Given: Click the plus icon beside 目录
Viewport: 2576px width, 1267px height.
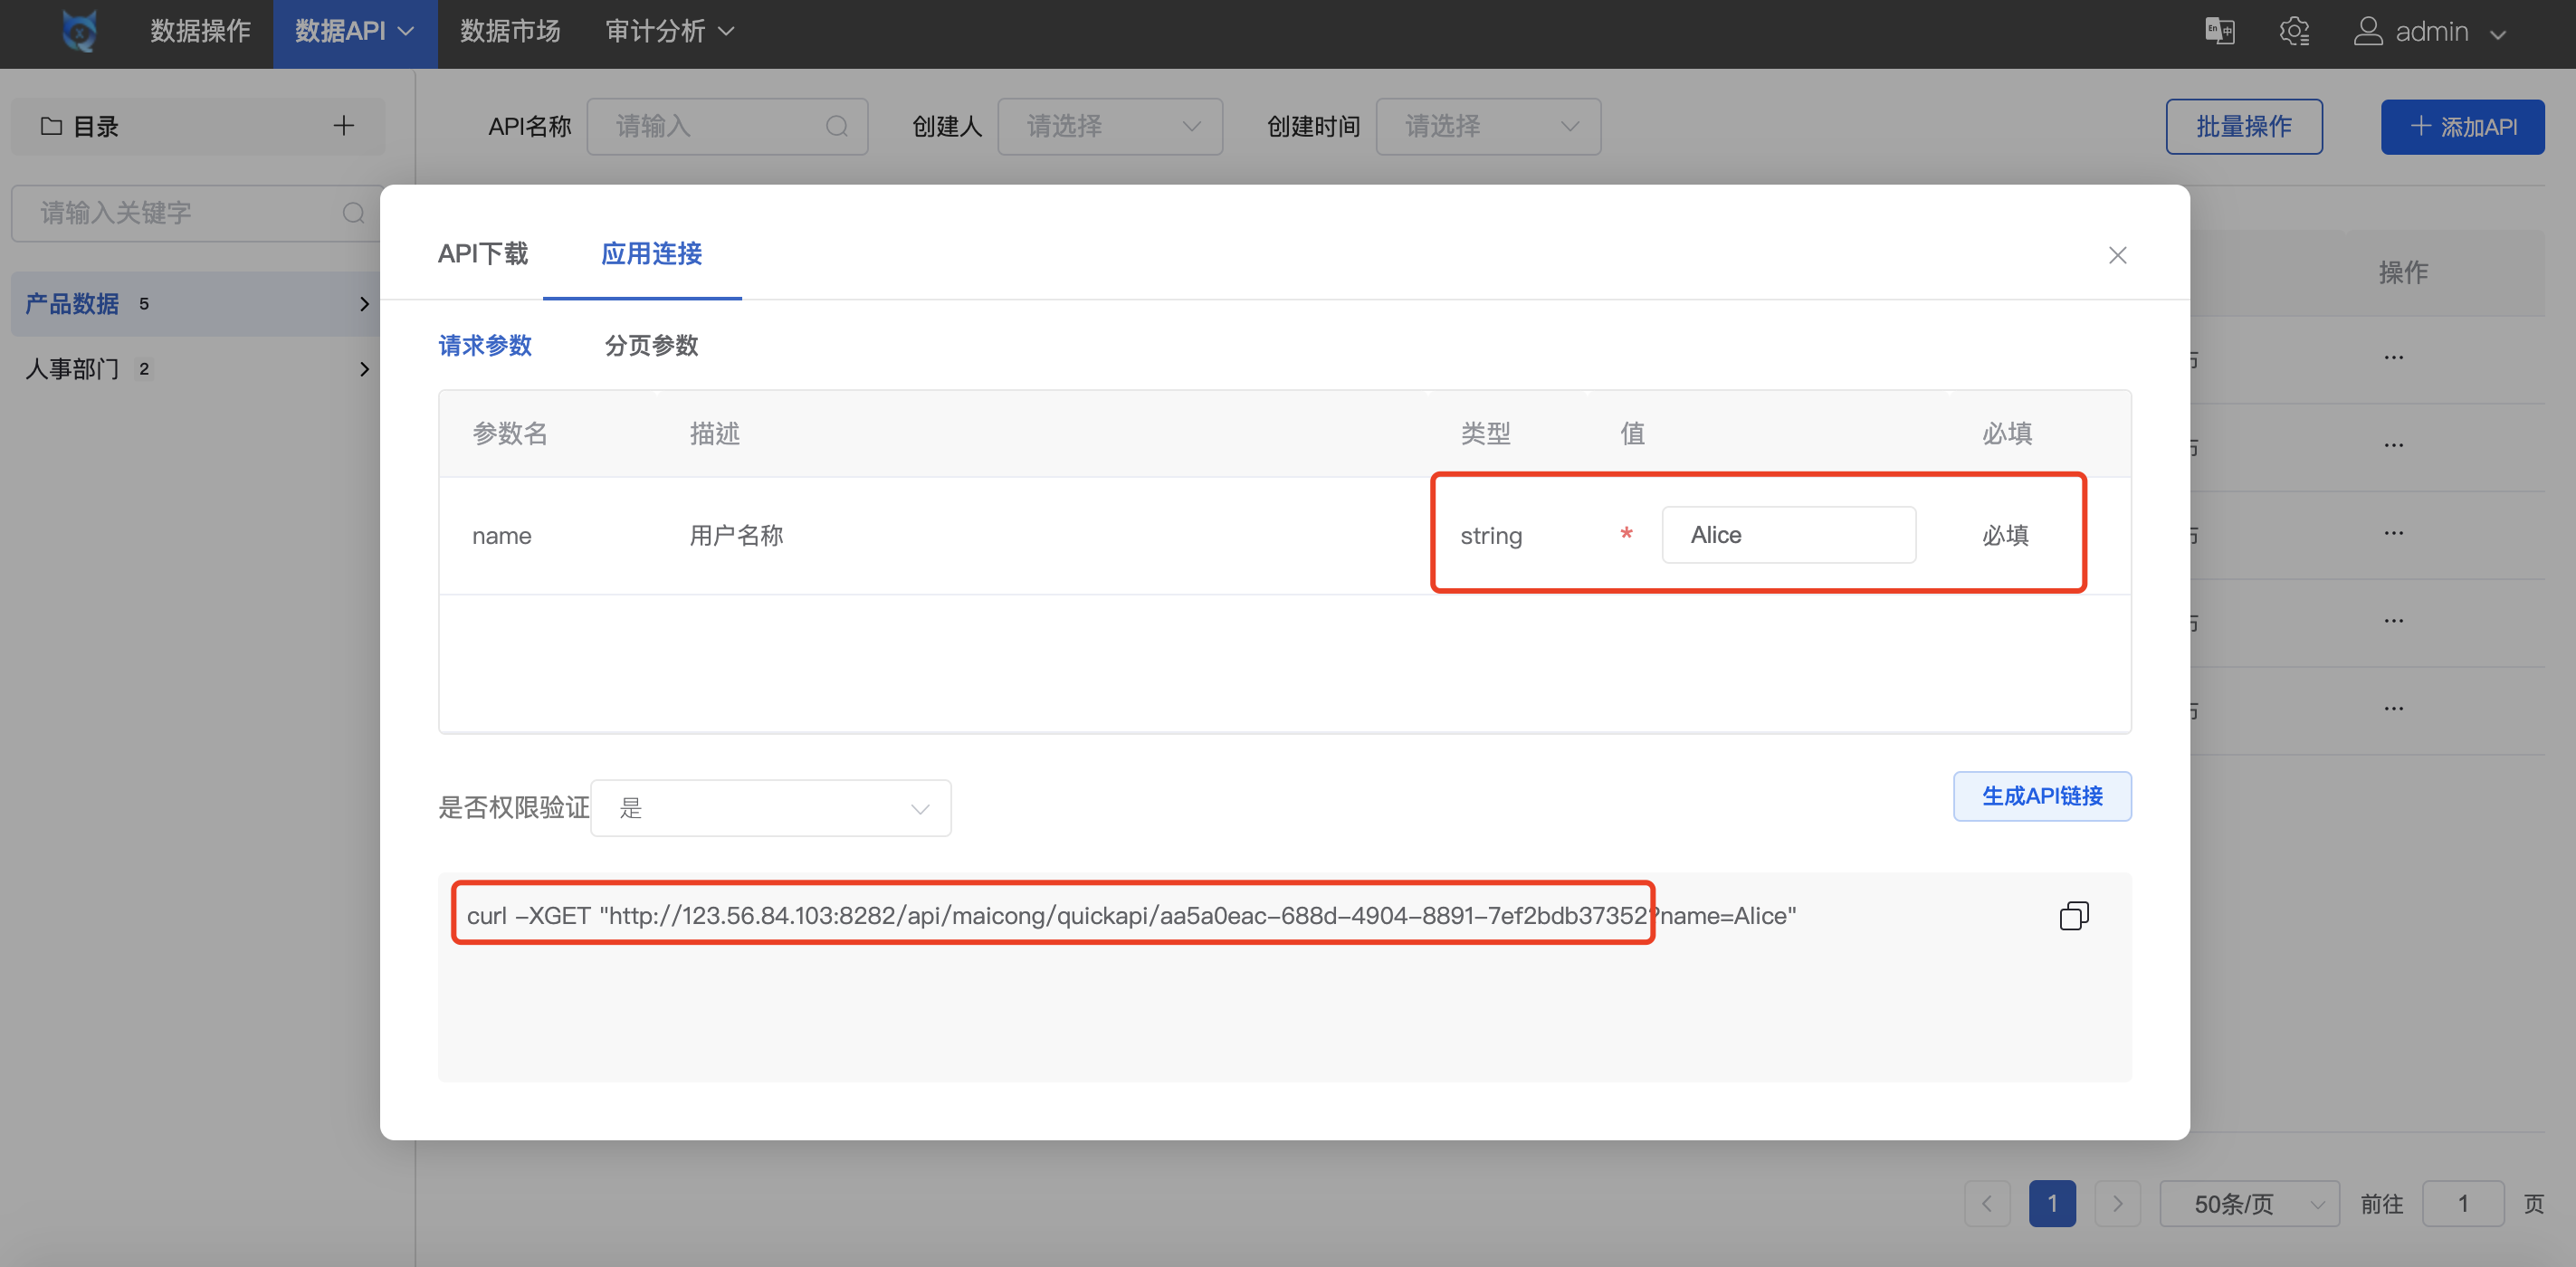Looking at the screenshot, I should [343, 126].
